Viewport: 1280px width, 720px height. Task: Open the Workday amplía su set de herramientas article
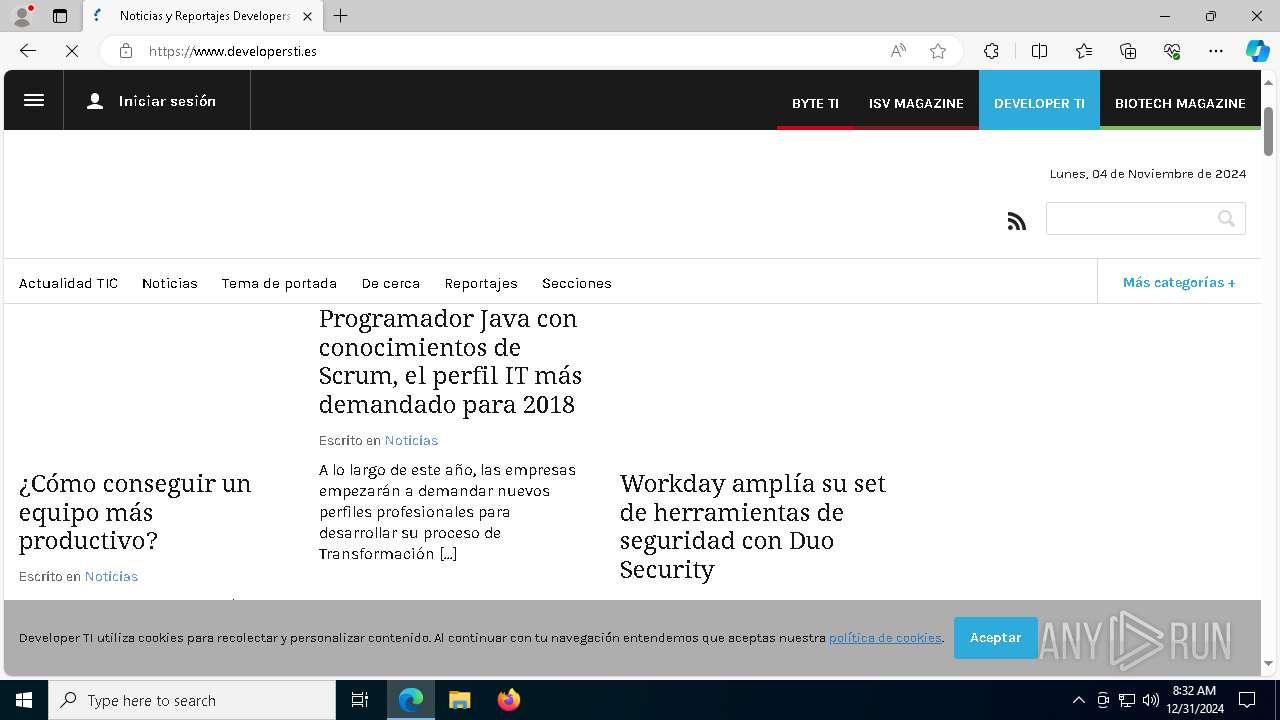pyautogui.click(x=753, y=526)
